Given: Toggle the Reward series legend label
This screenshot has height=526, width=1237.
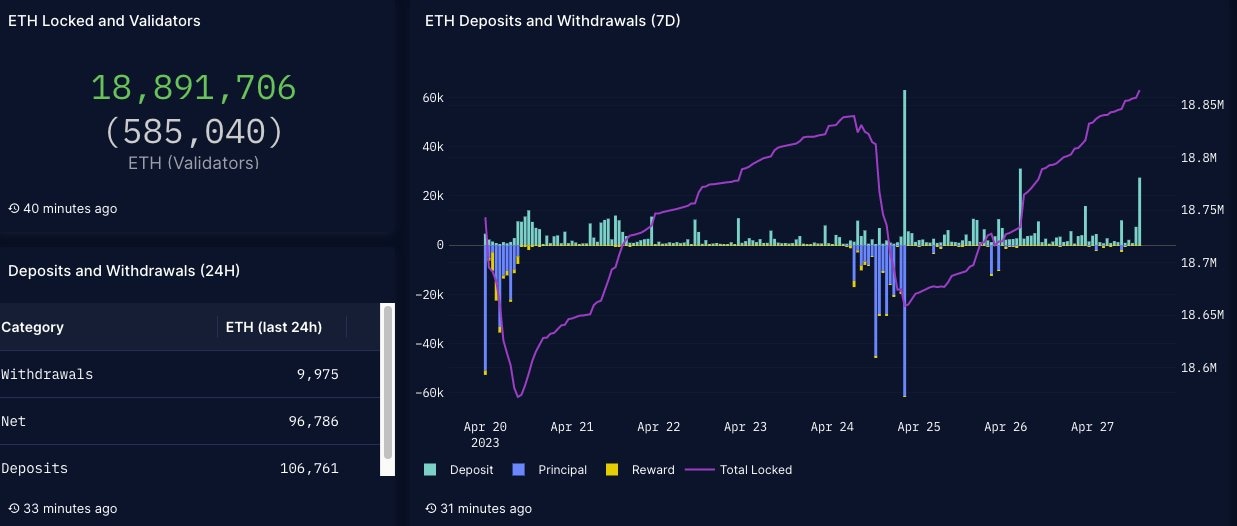Looking at the screenshot, I should pos(653,470).
